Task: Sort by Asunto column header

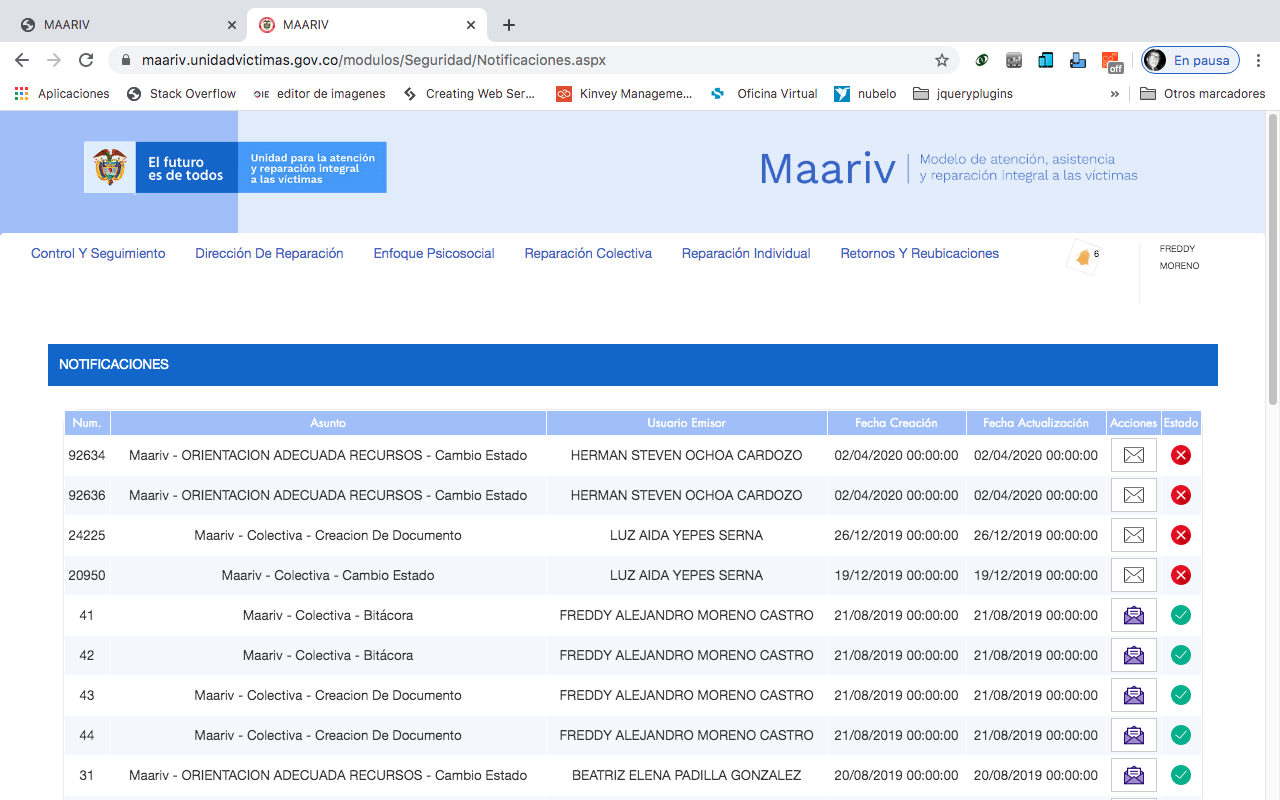Action: 328,423
